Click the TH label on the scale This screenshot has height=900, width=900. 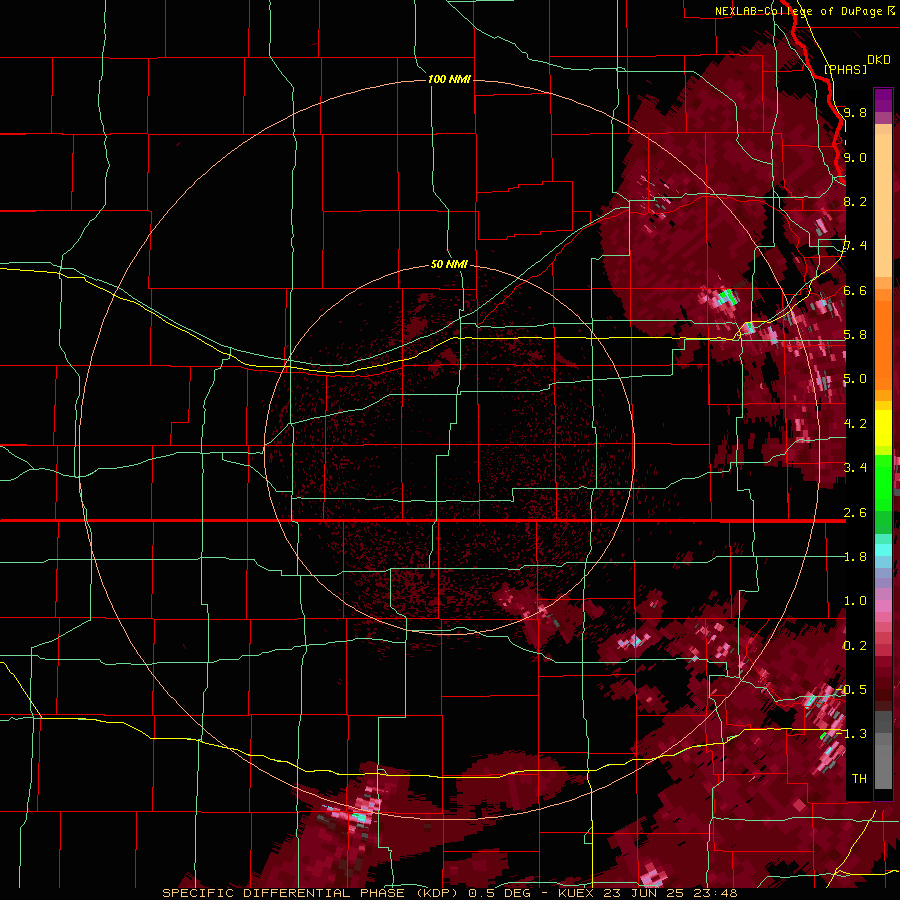pyautogui.click(x=859, y=778)
